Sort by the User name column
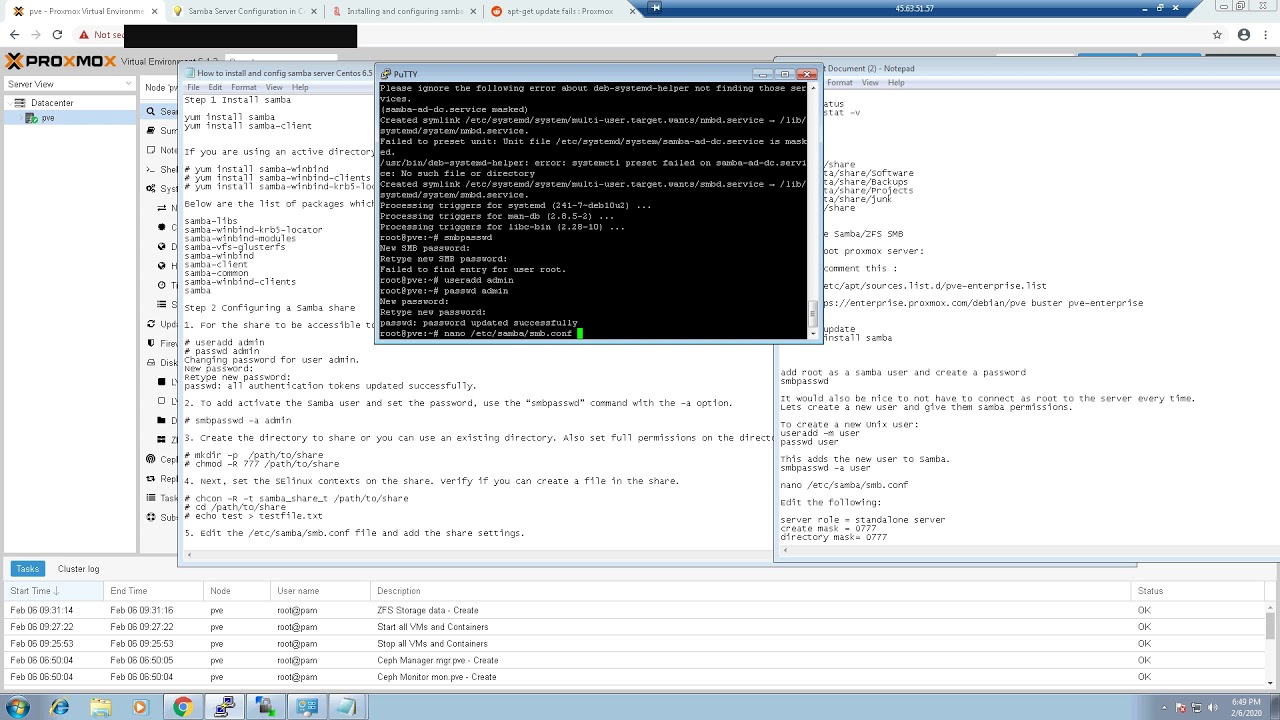This screenshot has height=720, width=1280. (x=320, y=591)
